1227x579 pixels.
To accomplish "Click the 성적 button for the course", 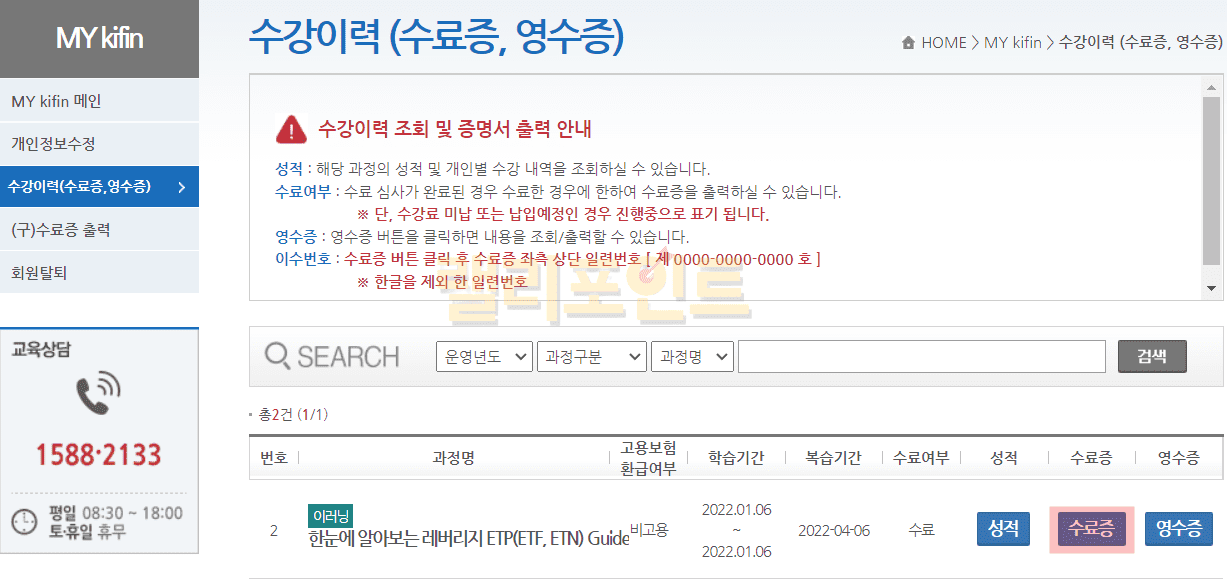I will [1003, 529].
